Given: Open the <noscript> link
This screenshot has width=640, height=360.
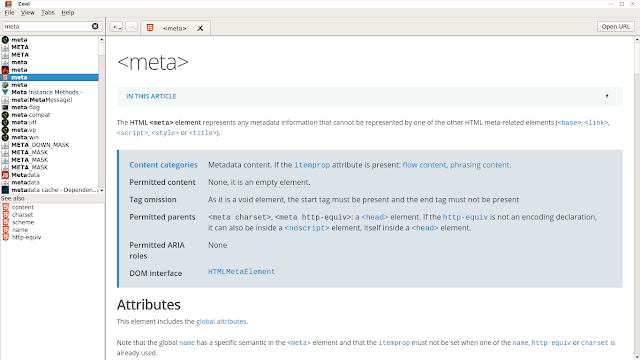Looking at the screenshot, I should pos(307,228).
